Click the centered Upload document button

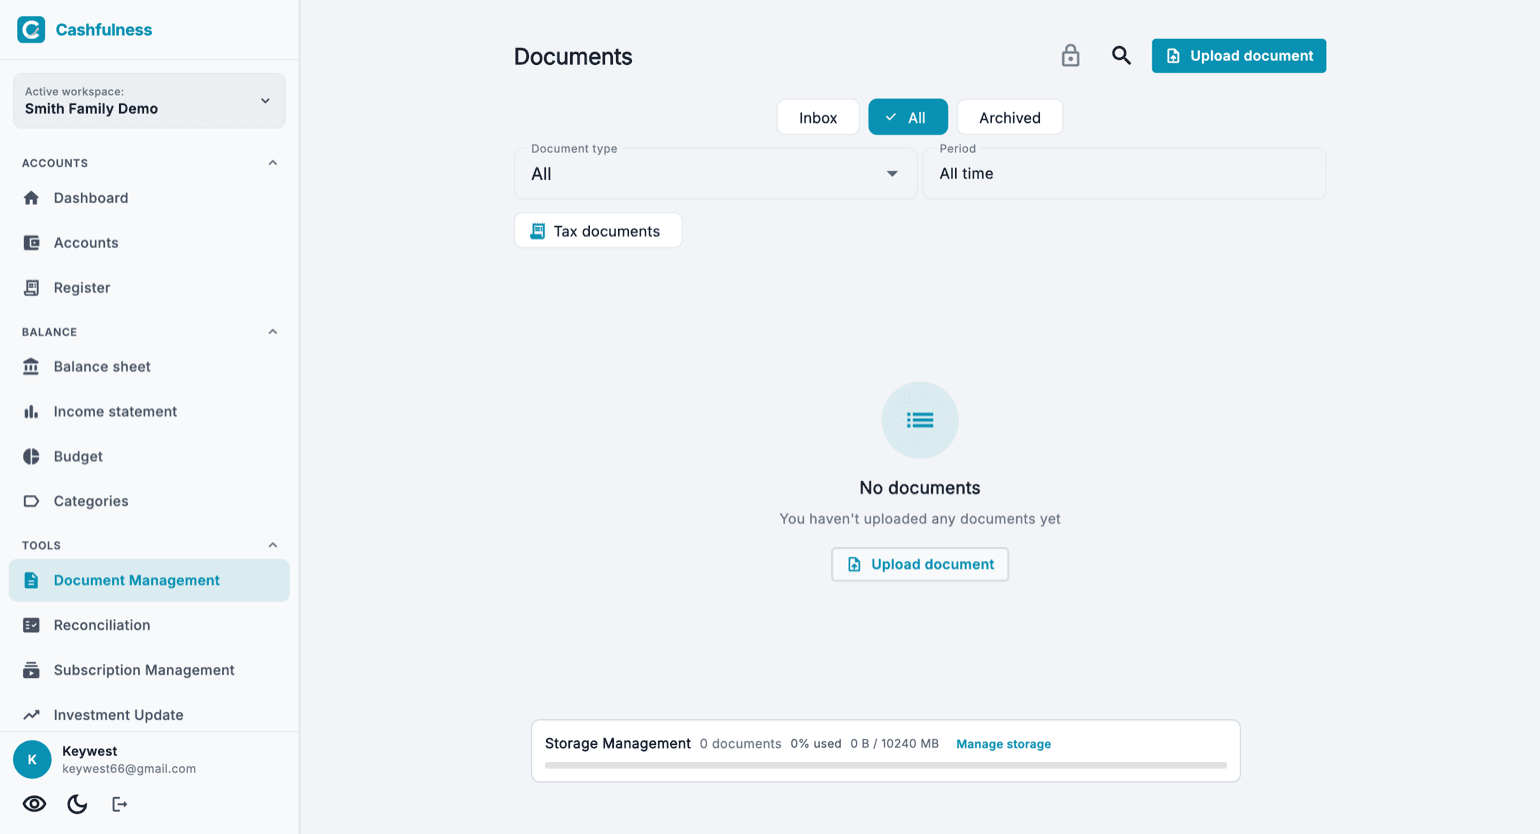[920, 565]
